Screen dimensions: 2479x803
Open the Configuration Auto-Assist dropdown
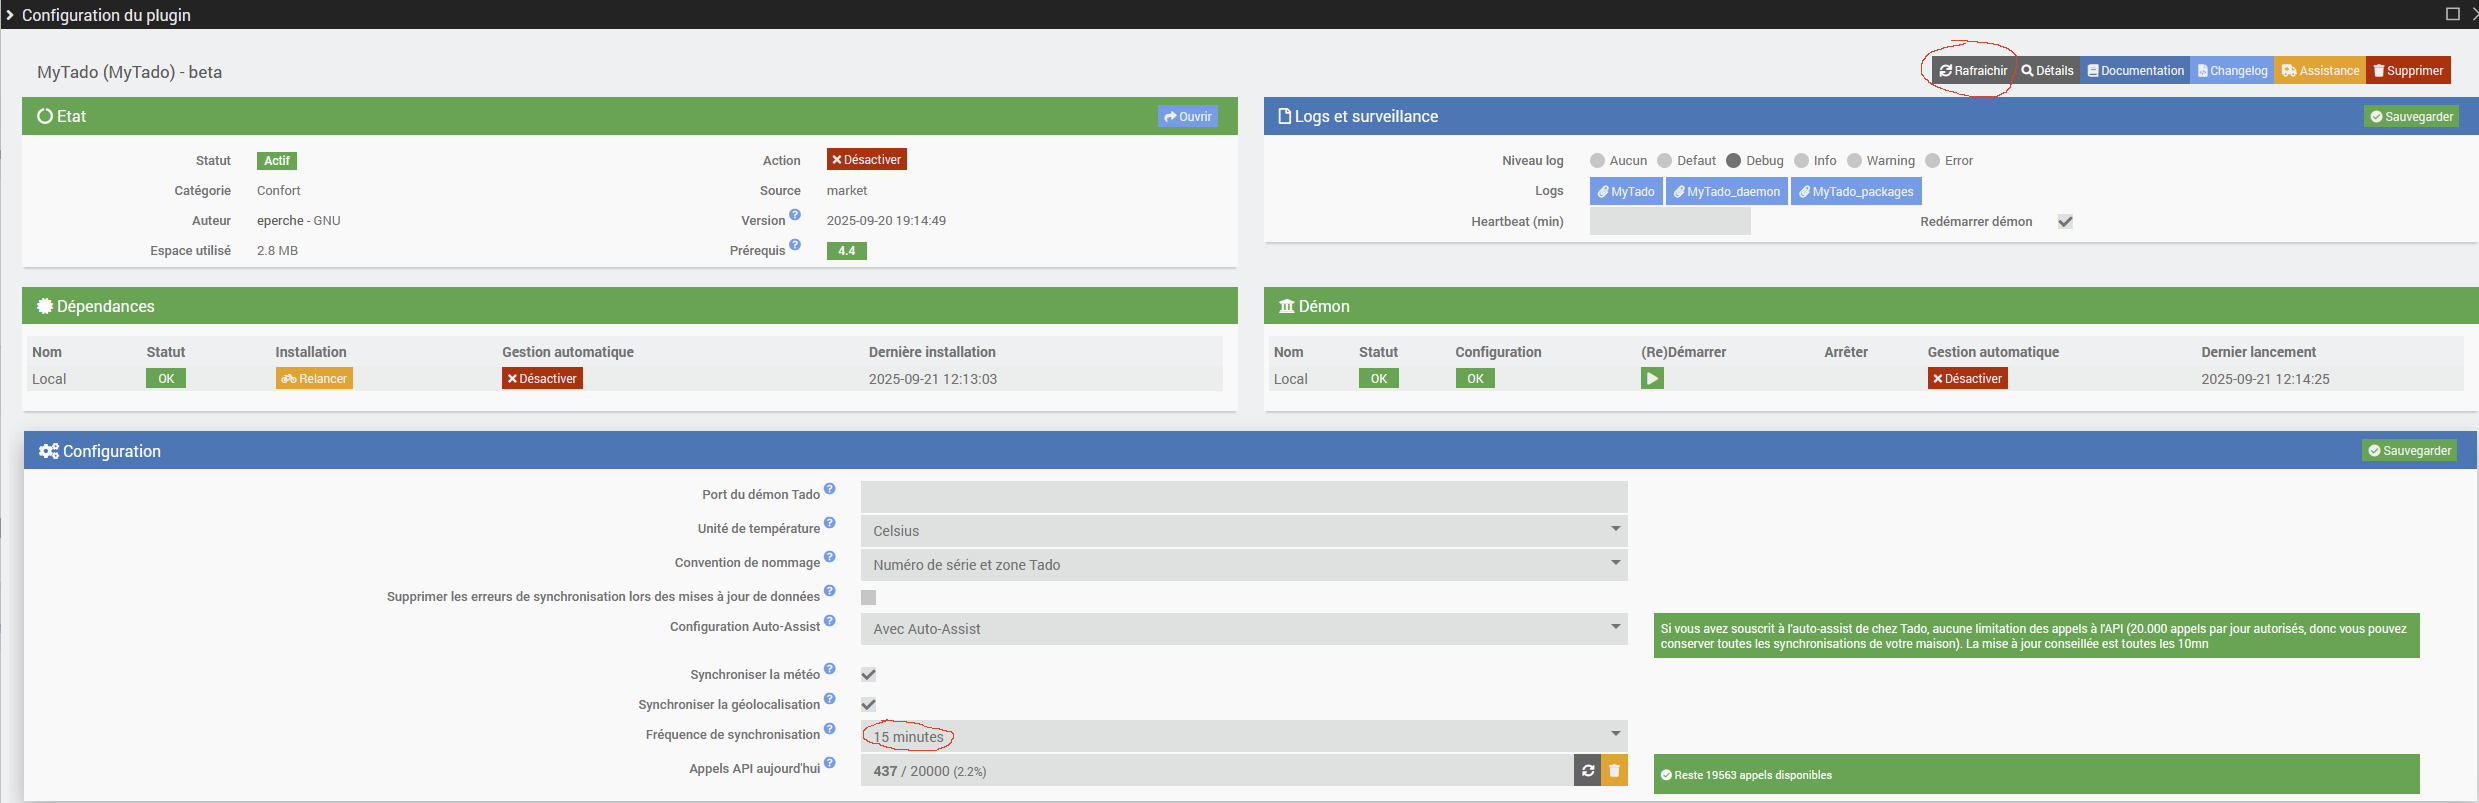click(1244, 629)
